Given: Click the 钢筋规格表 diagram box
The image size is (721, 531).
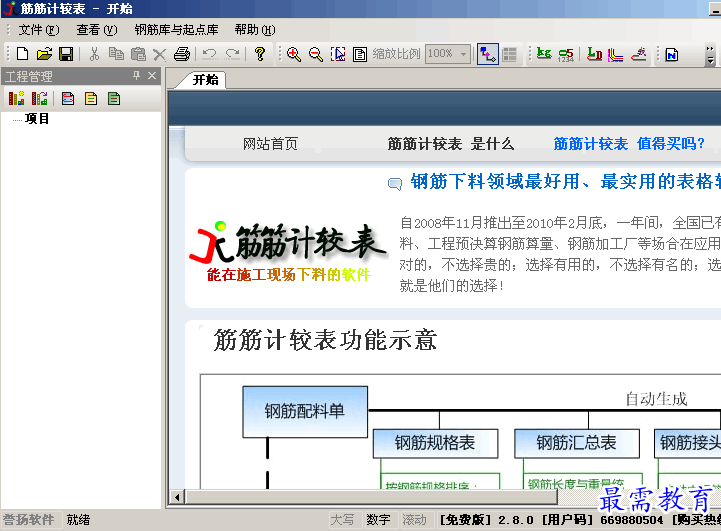Looking at the screenshot, I should coord(435,443).
